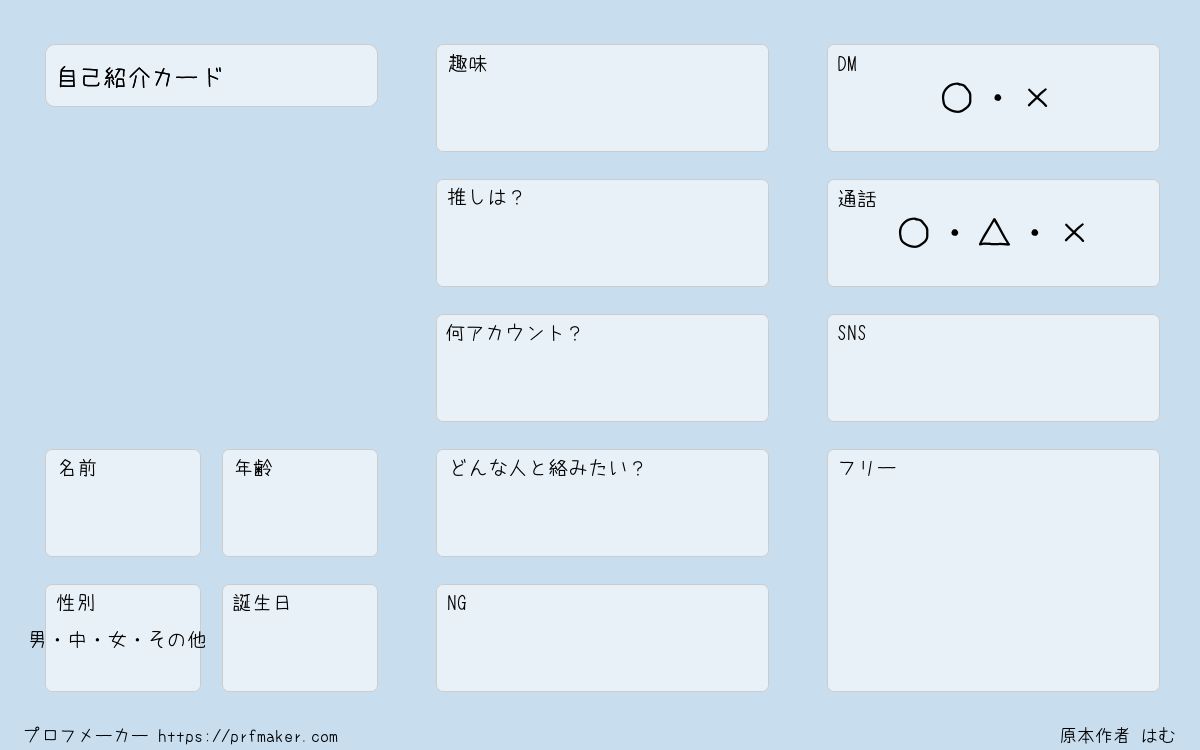The width and height of the screenshot is (1200, 750).
Task: Choose 女 in the 性別 options
Action: (x=118, y=640)
